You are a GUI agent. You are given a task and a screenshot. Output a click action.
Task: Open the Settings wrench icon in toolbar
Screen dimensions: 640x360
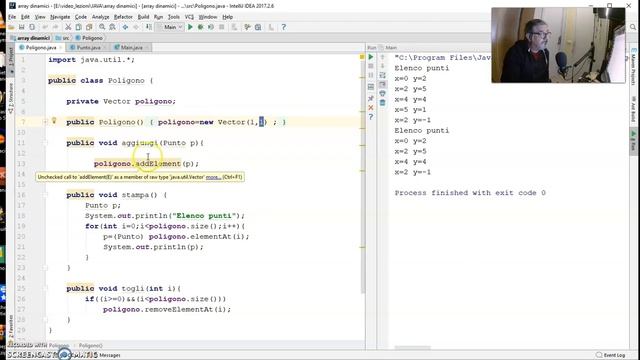pyautogui.click(x=247, y=27)
